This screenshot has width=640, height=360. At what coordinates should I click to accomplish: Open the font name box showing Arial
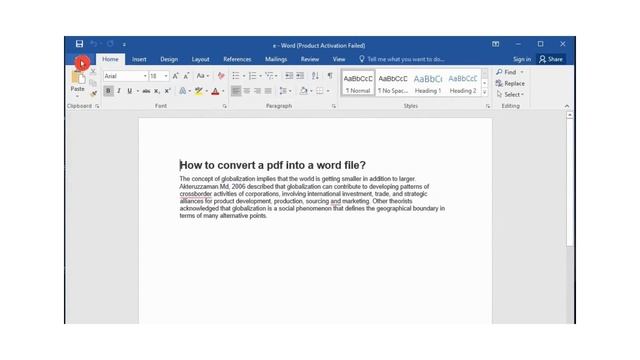tap(125, 76)
